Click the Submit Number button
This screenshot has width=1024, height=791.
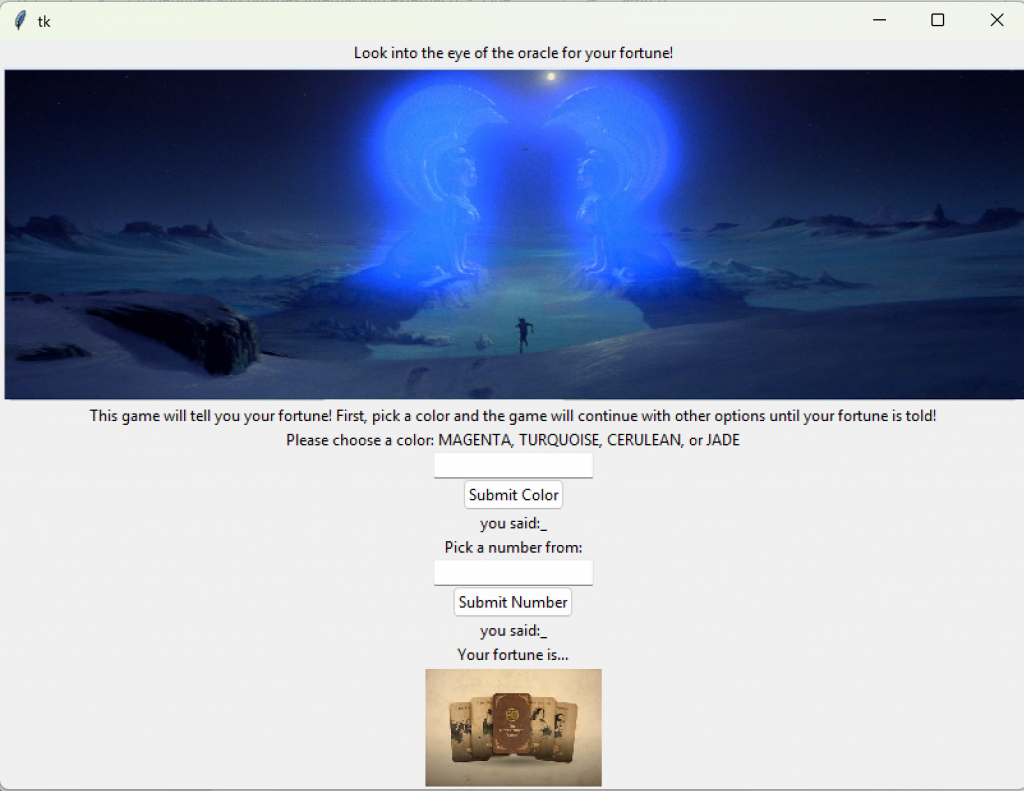pyautogui.click(x=513, y=602)
